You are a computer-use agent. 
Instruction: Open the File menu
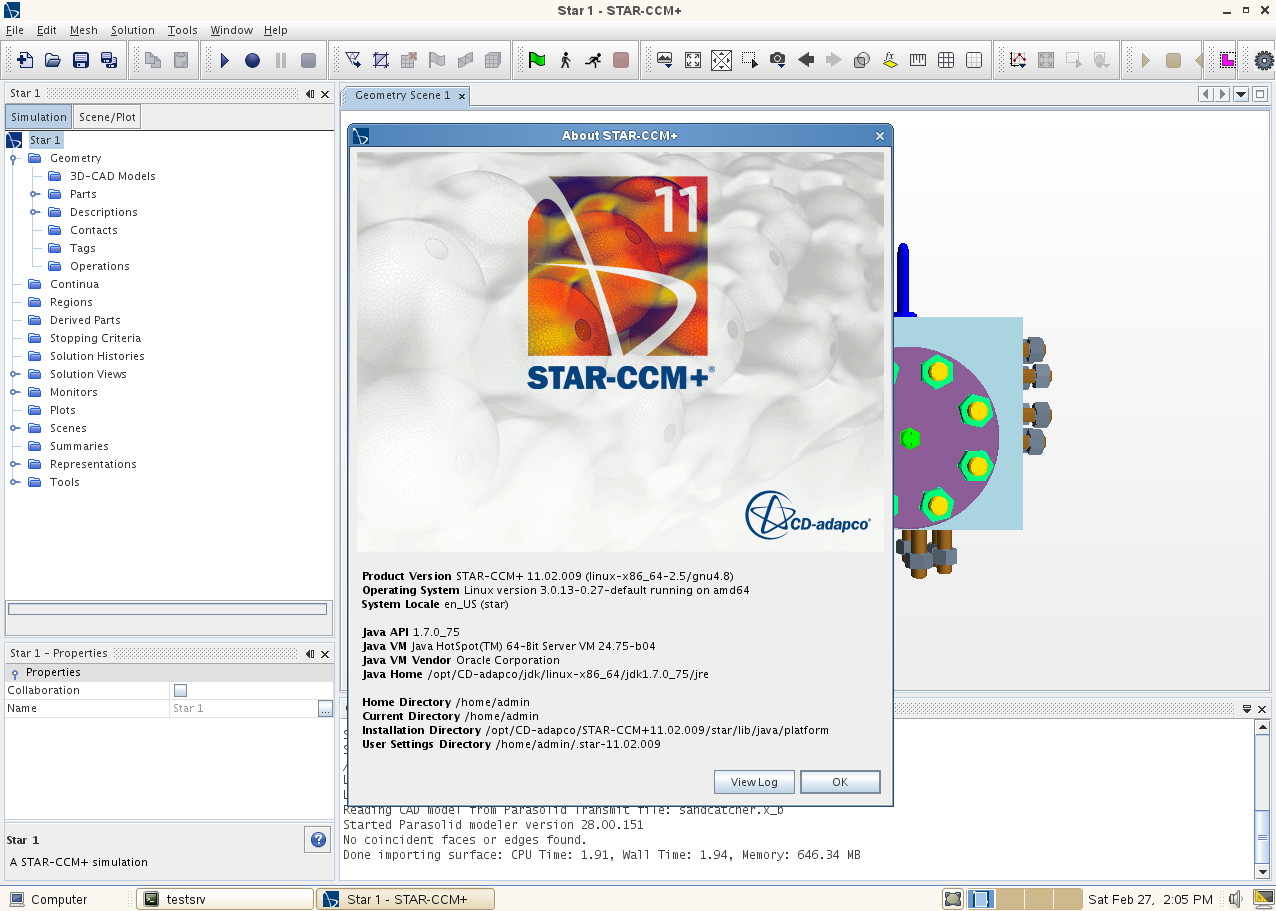[x=14, y=30]
